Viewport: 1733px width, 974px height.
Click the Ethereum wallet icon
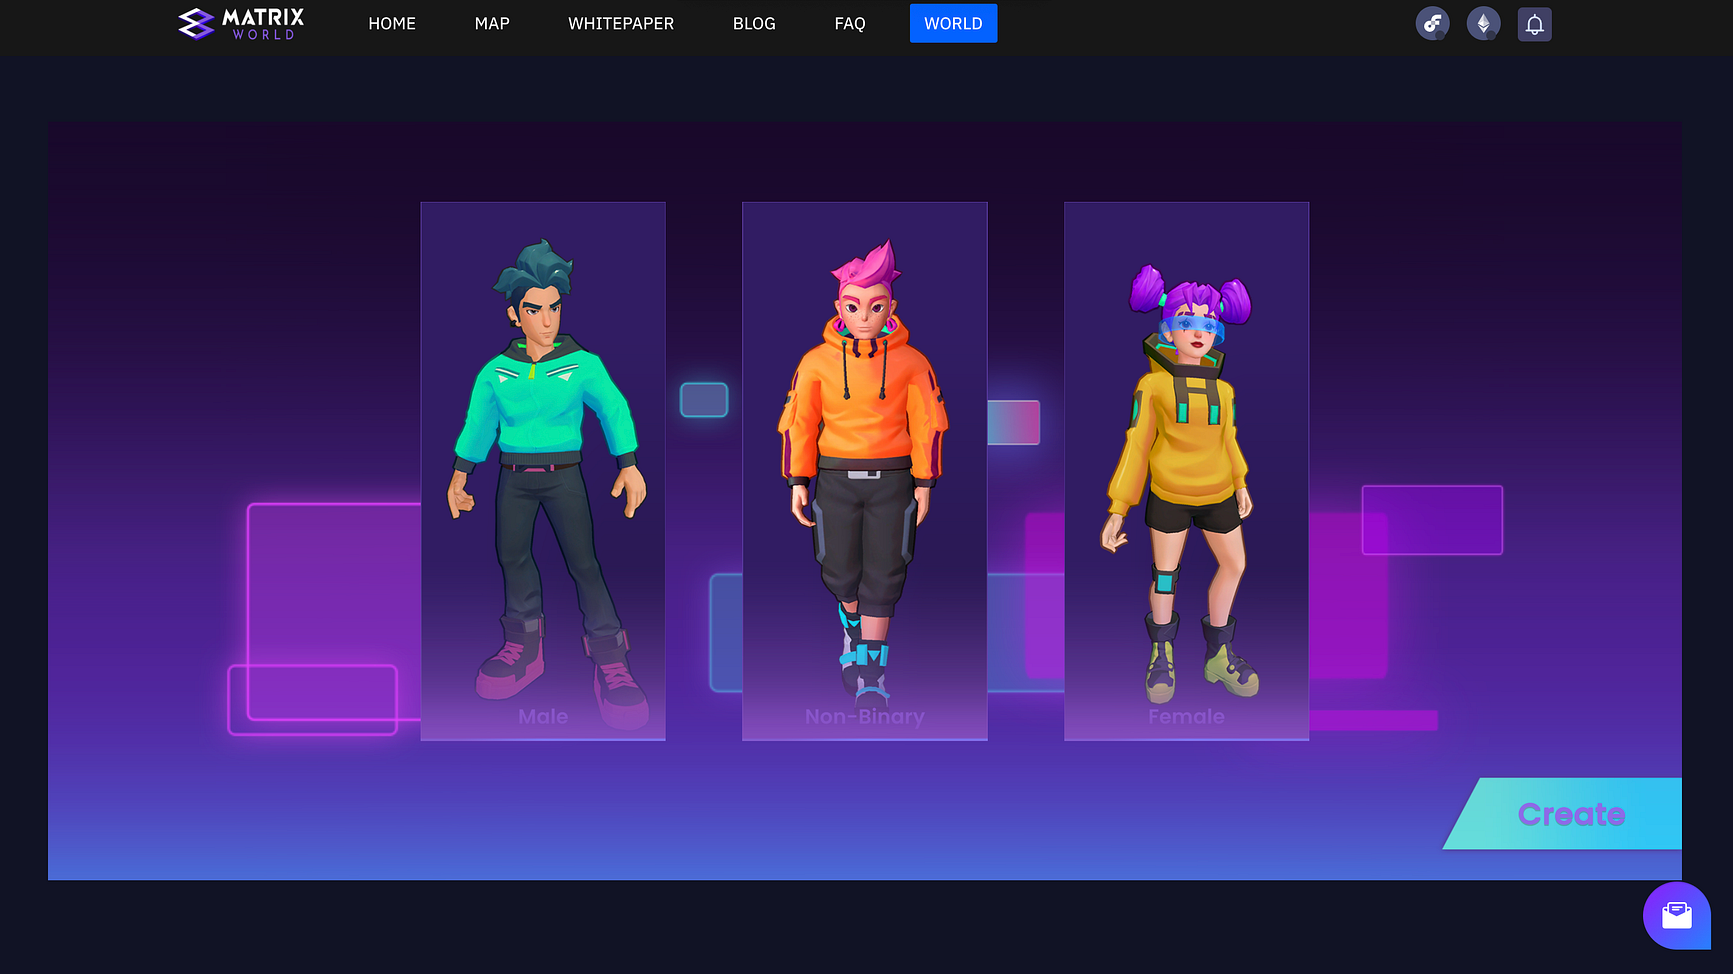click(x=1483, y=24)
